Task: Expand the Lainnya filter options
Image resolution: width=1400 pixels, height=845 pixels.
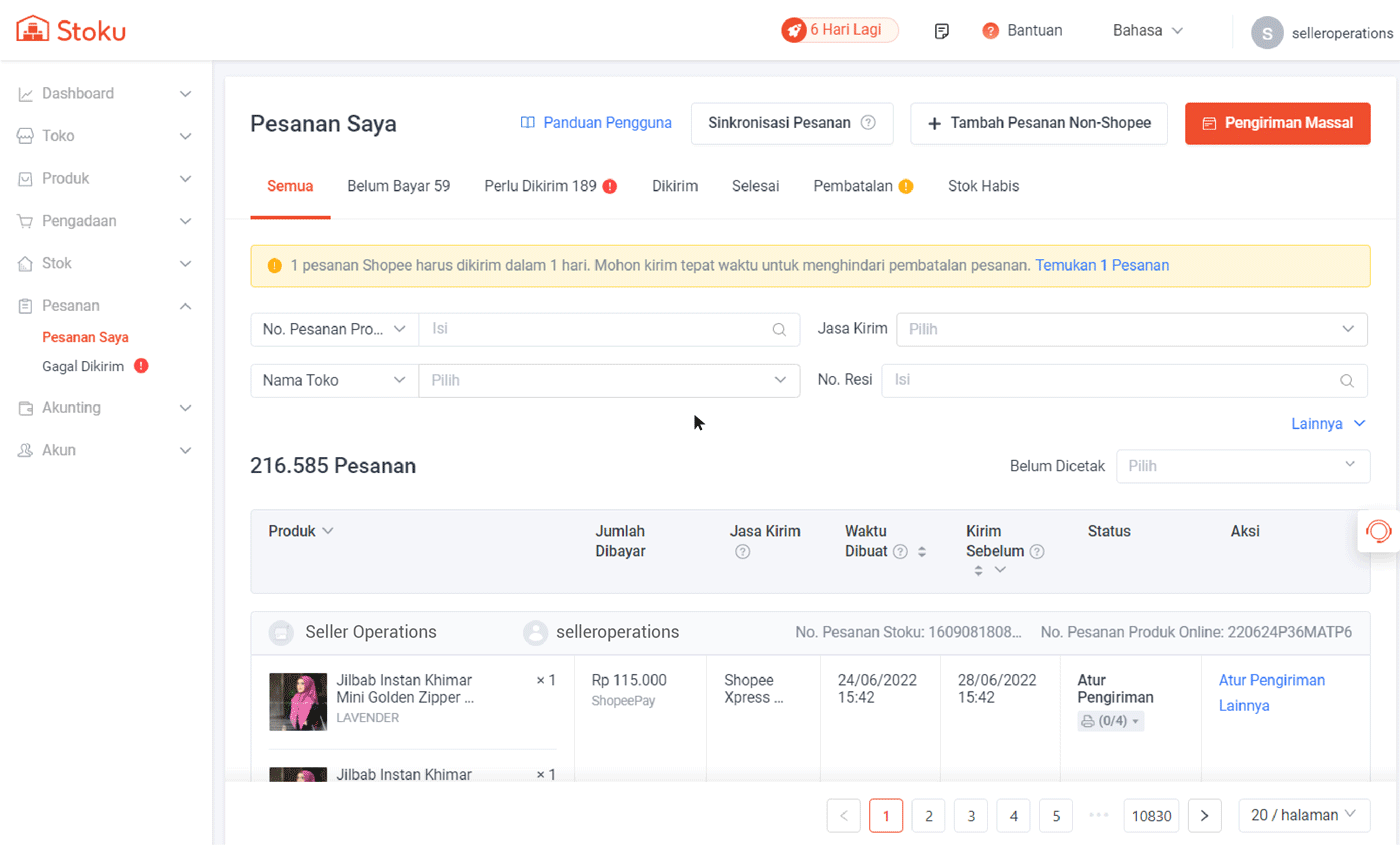Action: pos(1328,424)
